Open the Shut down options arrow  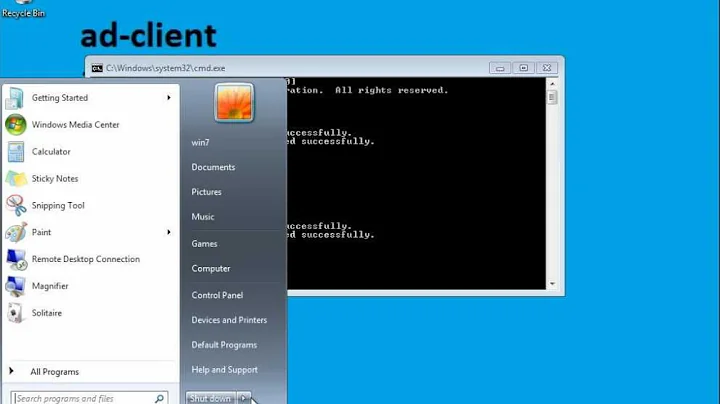point(244,398)
